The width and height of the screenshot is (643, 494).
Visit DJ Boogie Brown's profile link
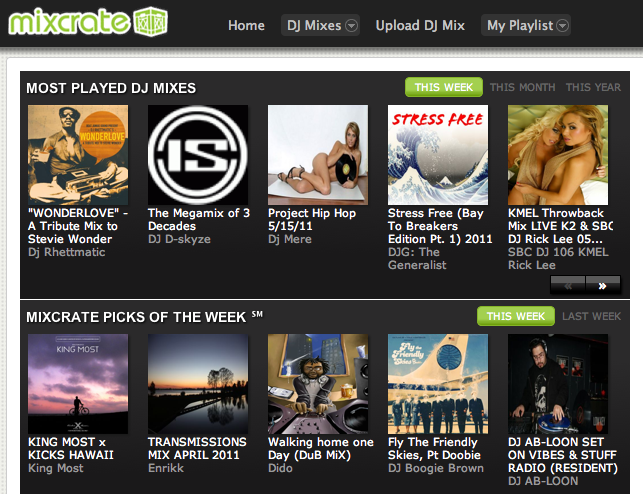(436, 468)
